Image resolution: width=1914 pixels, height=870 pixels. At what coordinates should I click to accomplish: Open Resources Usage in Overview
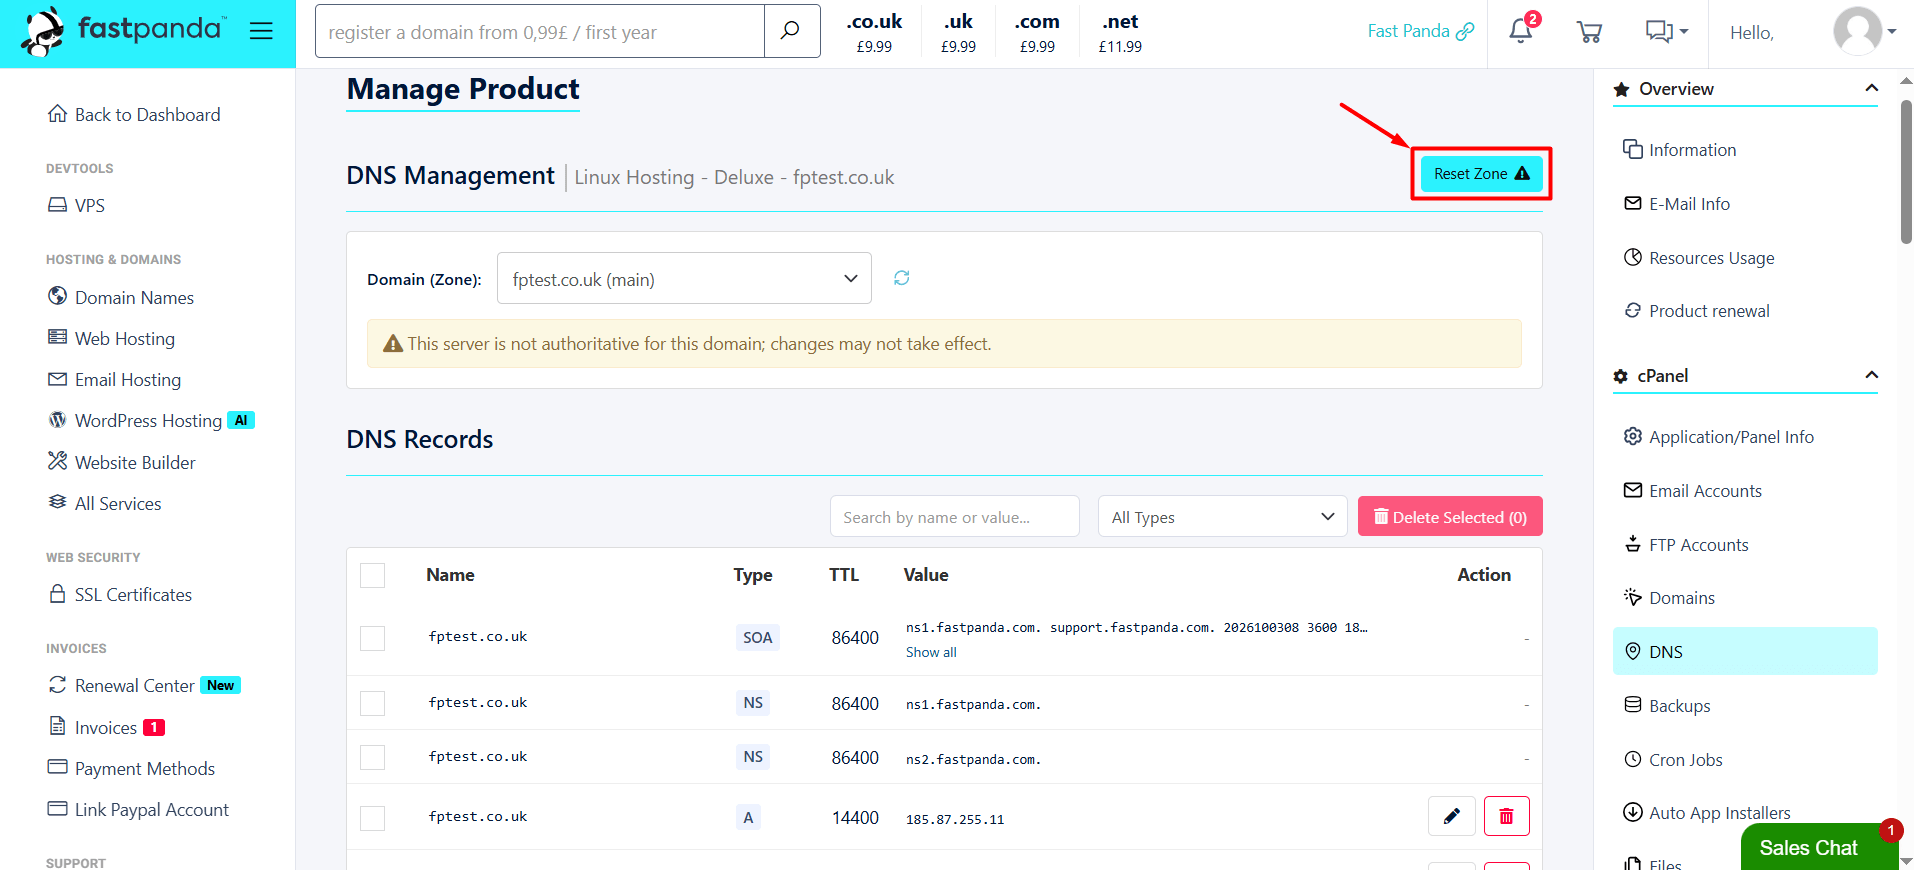1698,258
